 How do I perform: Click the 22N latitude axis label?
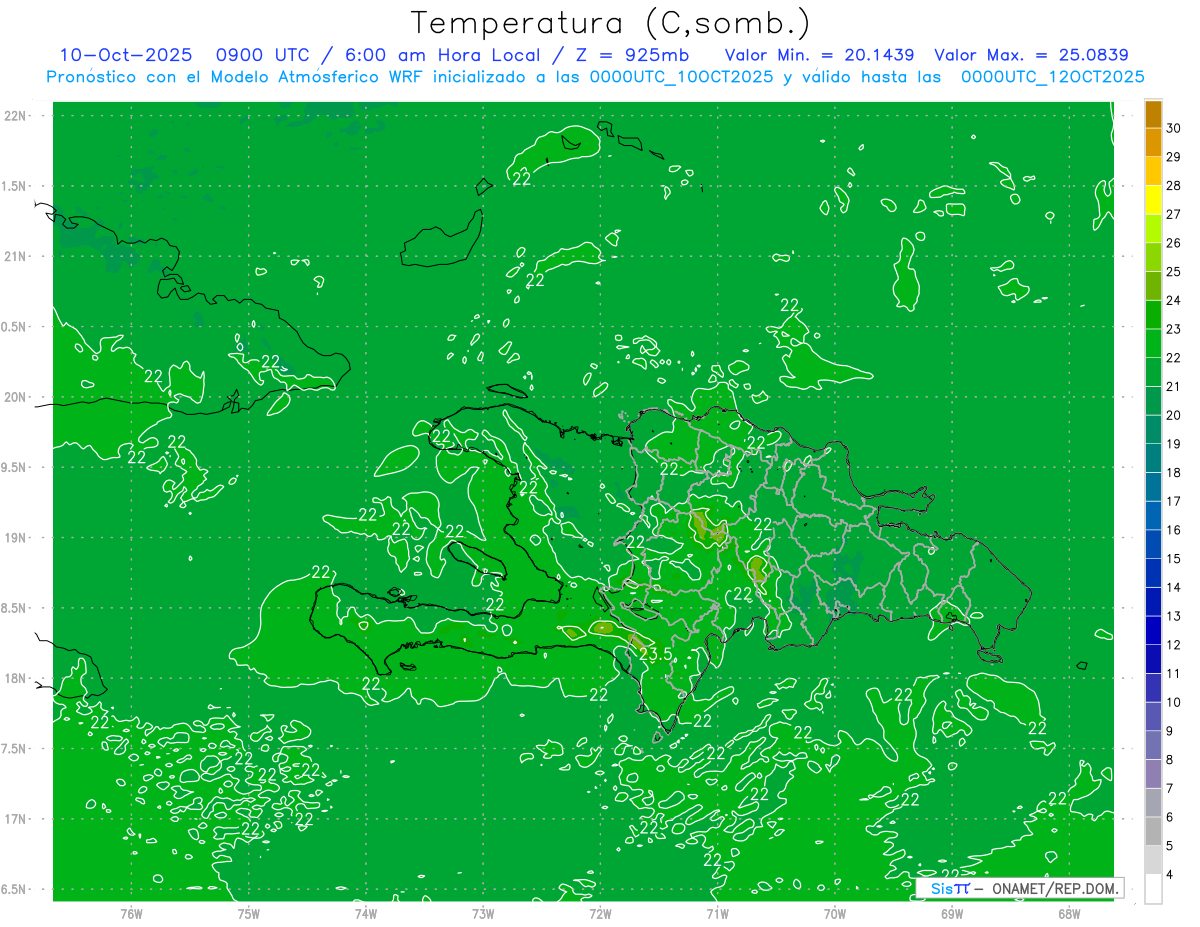pyautogui.click(x=15, y=116)
